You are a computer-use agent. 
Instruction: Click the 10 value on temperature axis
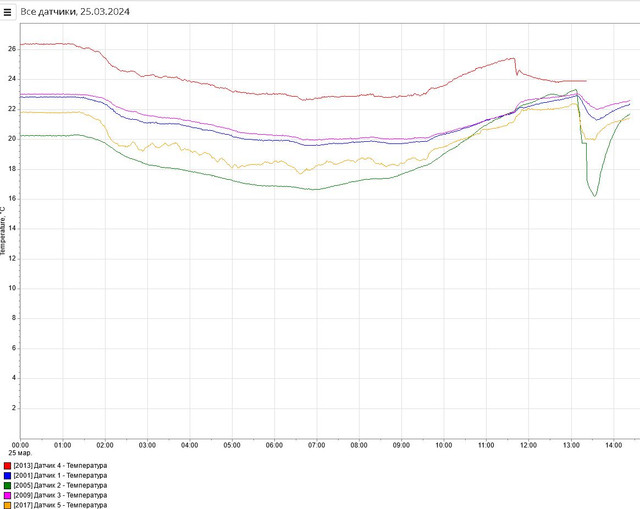coord(12,288)
